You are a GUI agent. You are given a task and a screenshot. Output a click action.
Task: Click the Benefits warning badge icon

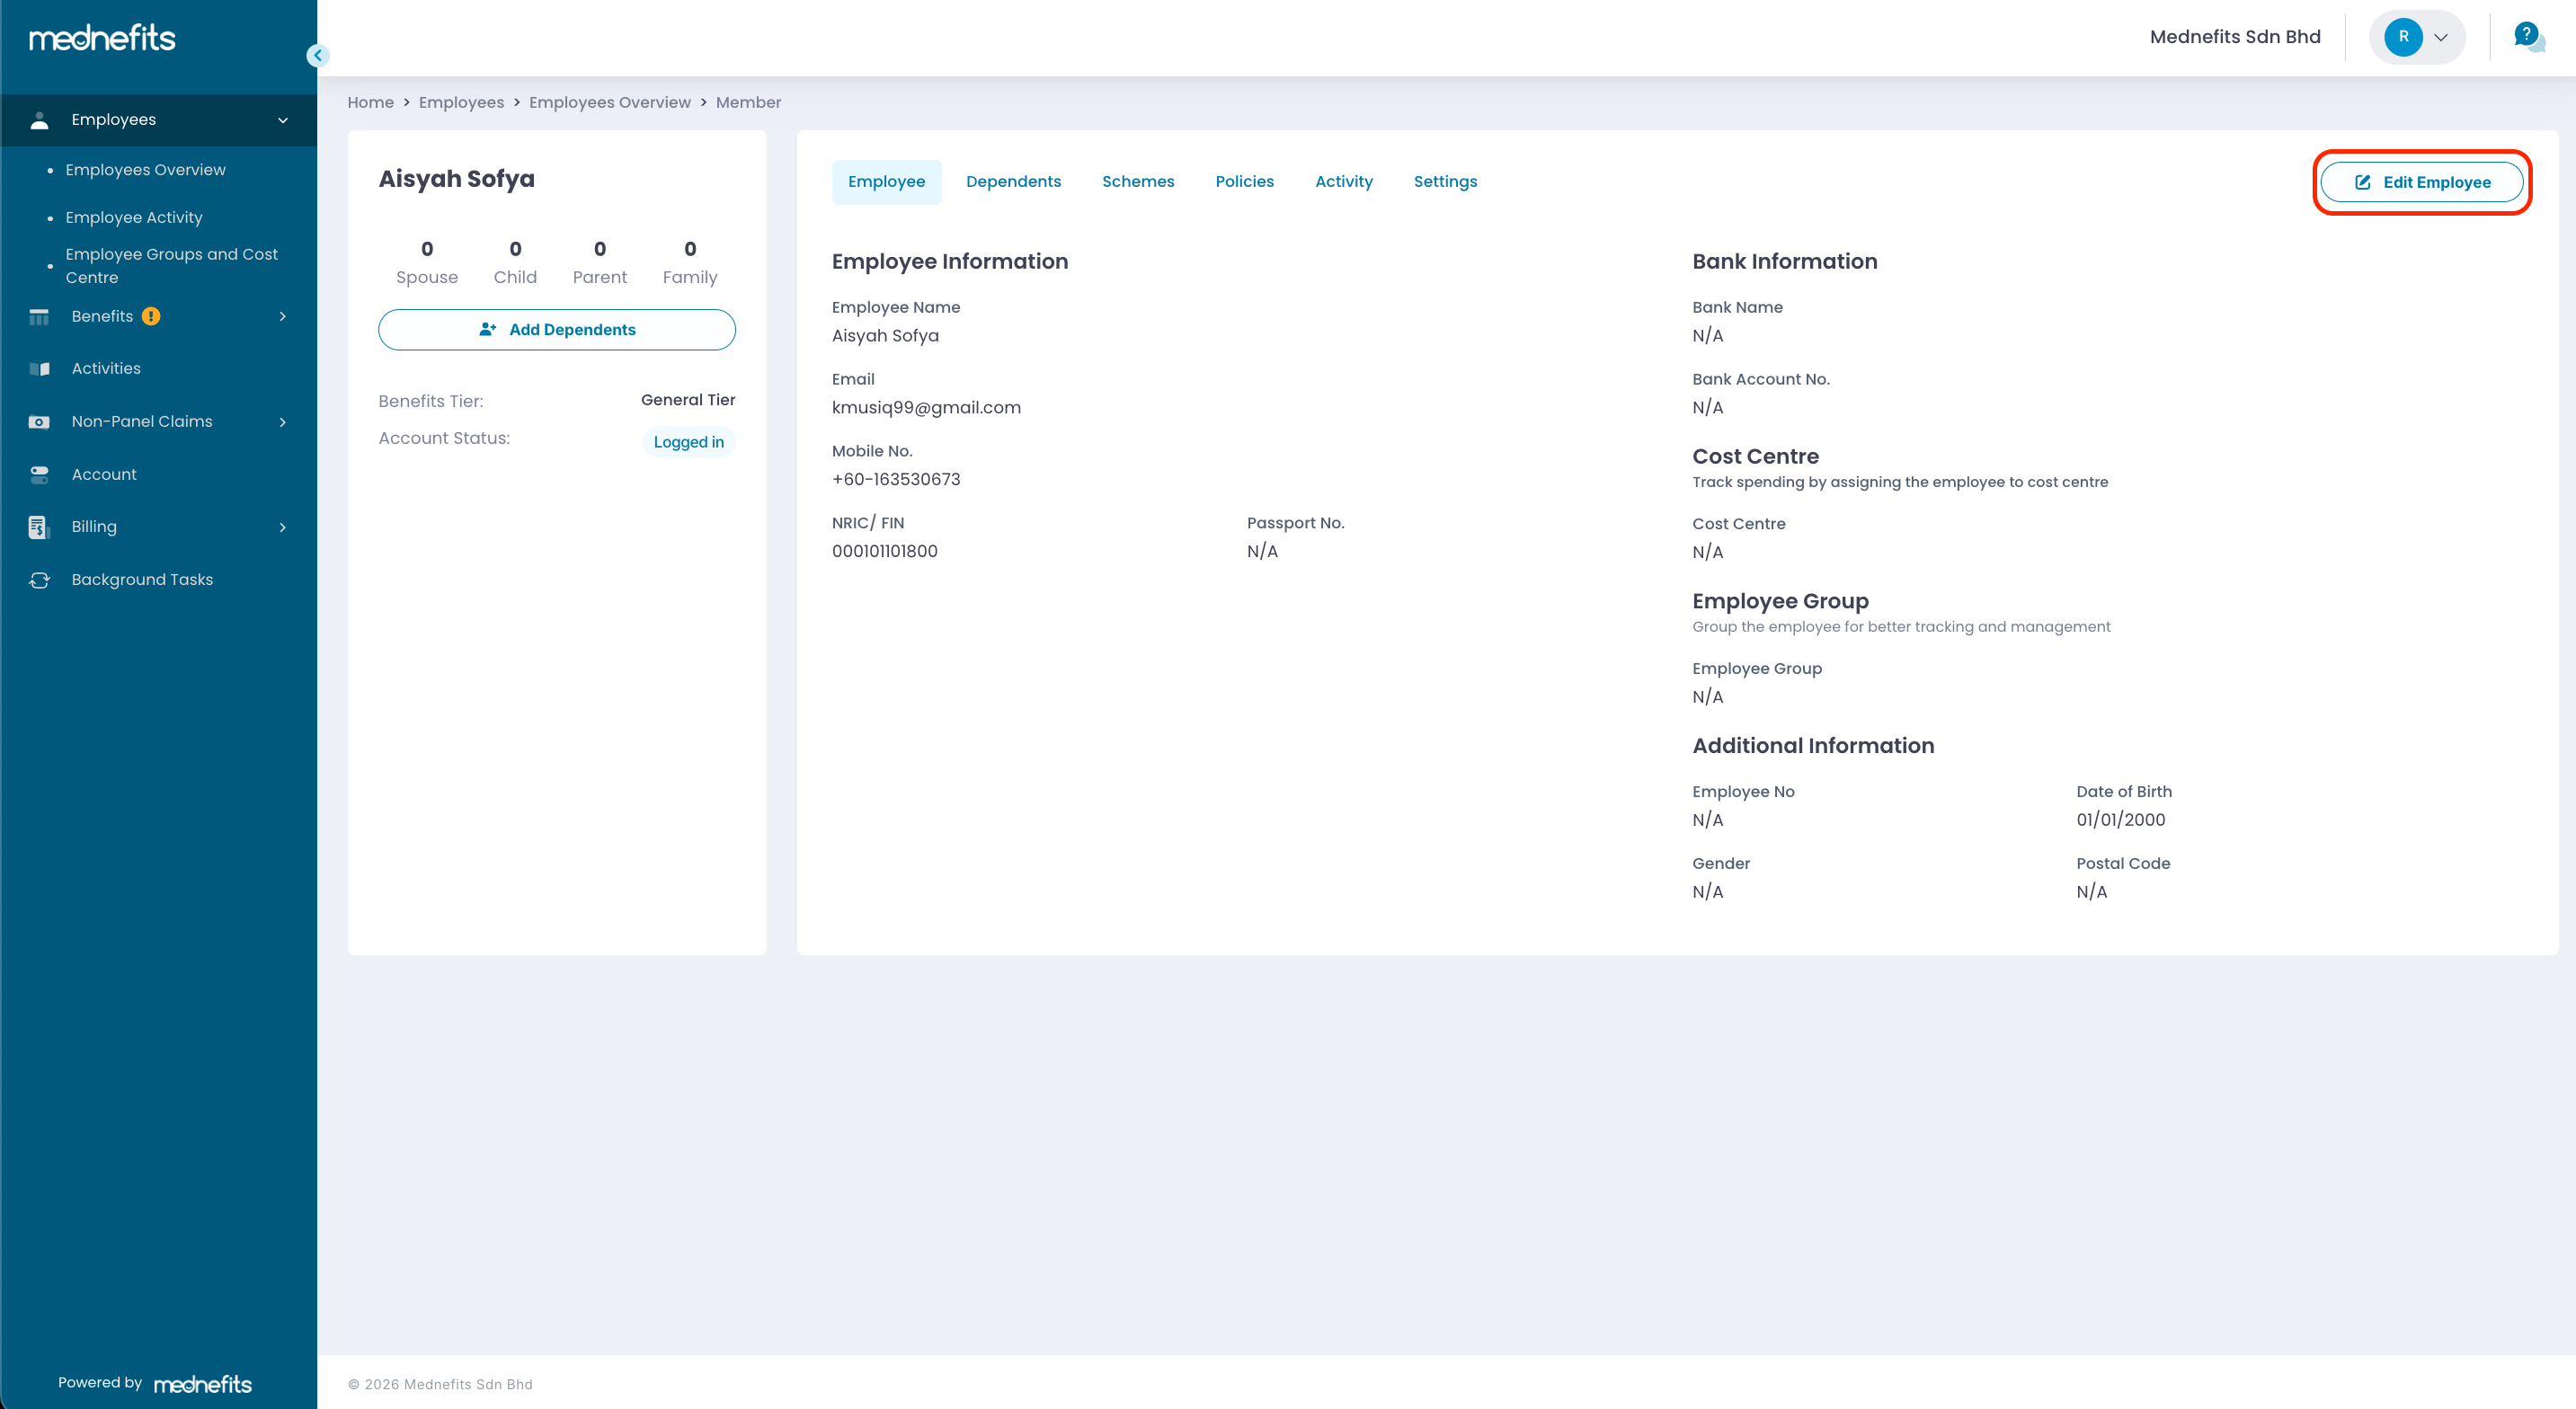coord(151,316)
